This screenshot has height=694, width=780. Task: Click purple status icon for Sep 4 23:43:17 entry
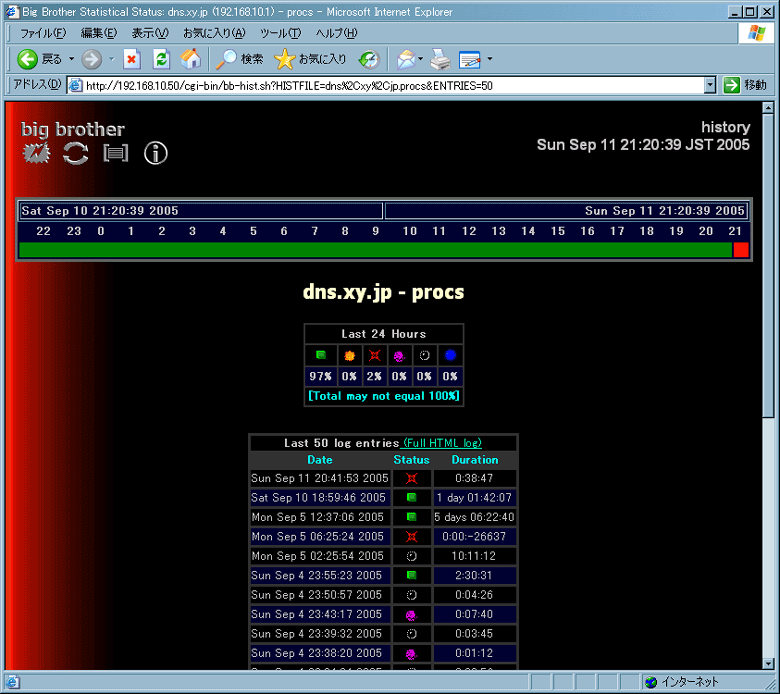[x=411, y=615]
